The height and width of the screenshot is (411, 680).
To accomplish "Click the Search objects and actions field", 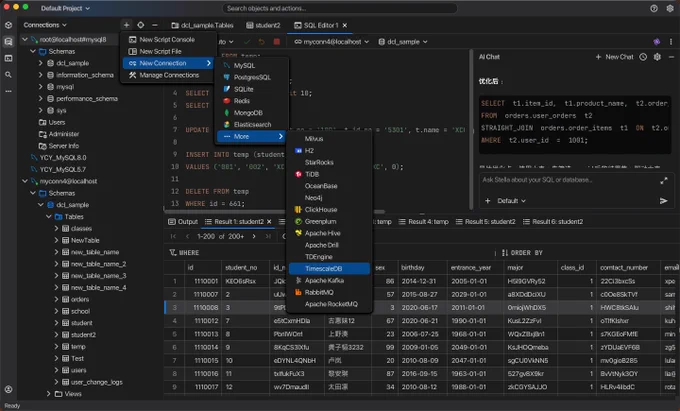I will tap(340, 8).
